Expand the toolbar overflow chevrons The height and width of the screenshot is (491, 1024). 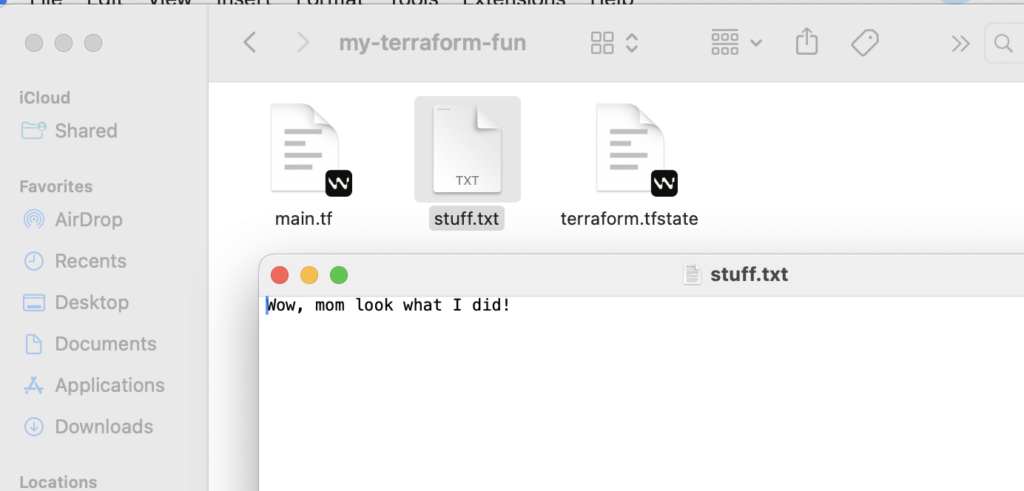(x=960, y=43)
